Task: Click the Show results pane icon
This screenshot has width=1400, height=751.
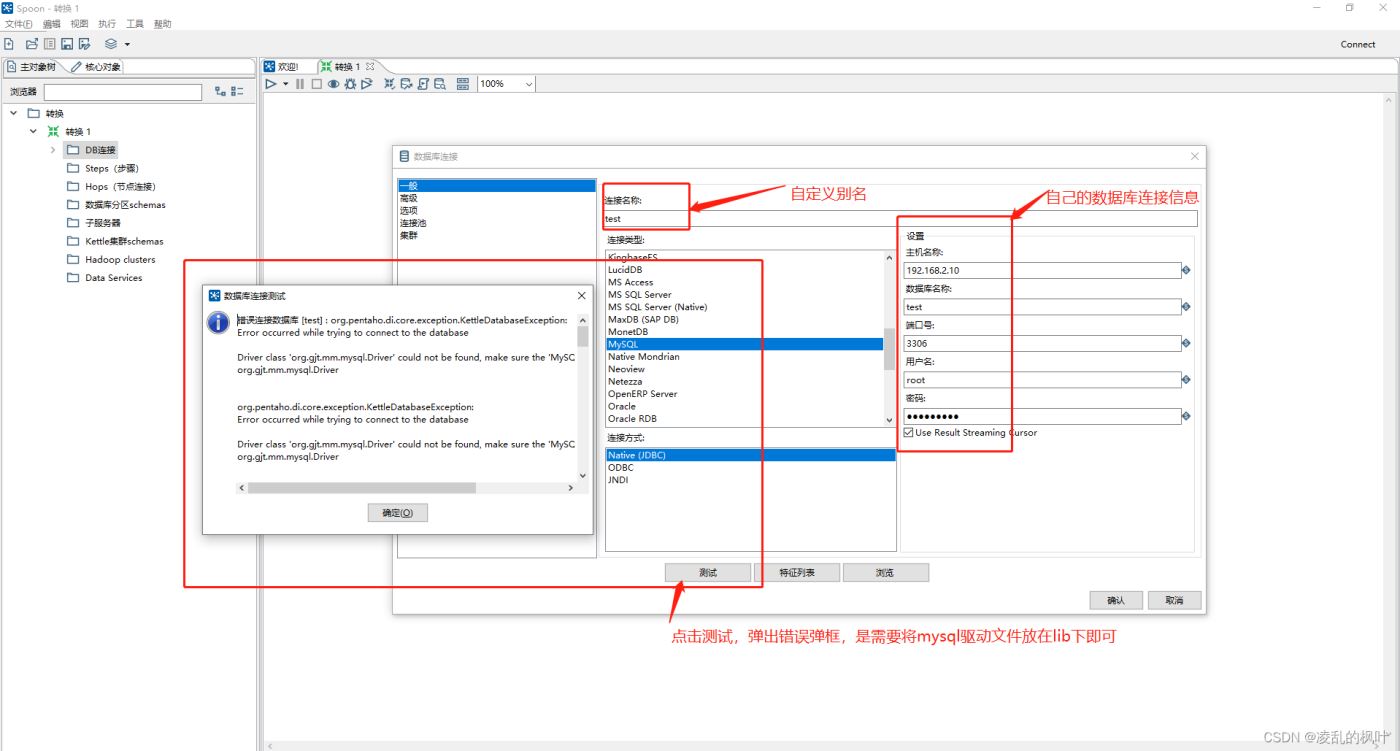Action: (x=463, y=84)
